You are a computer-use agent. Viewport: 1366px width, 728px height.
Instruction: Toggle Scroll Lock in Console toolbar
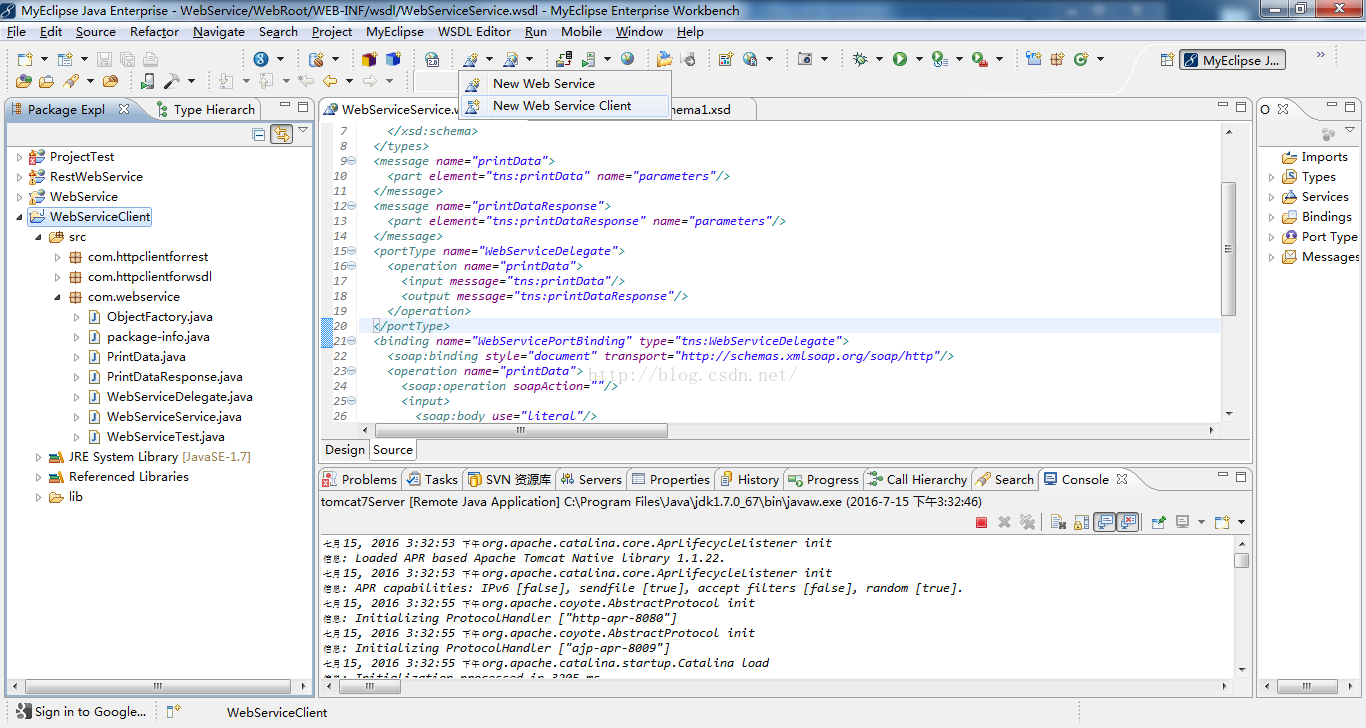(1081, 522)
